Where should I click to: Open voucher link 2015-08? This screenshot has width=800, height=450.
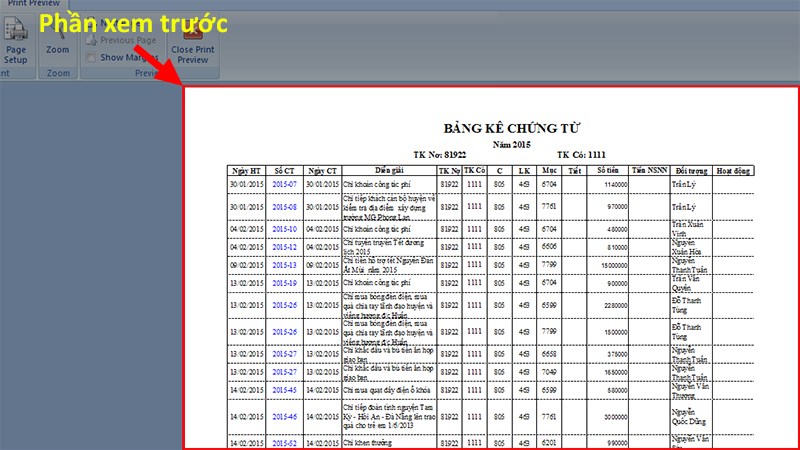tap(284, 207)
